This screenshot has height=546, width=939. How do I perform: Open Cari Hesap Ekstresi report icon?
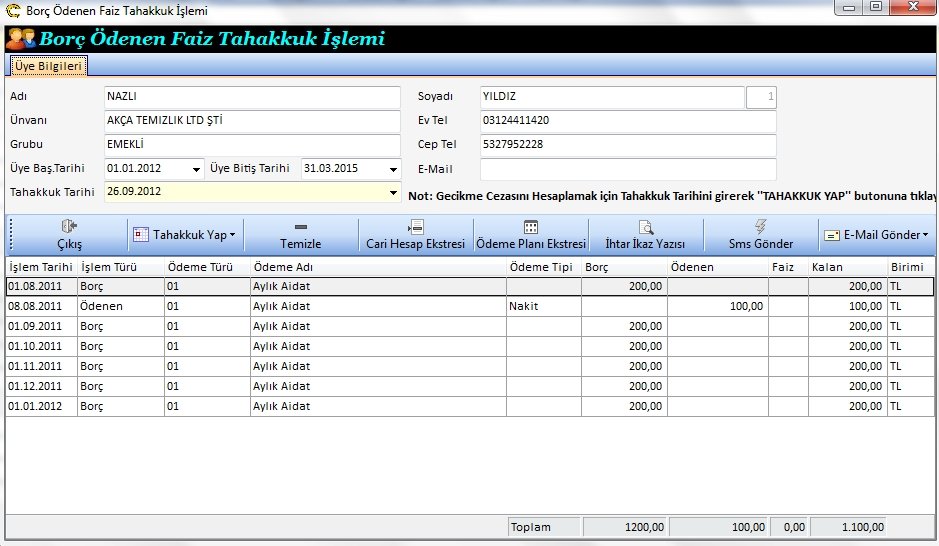pos(416,227)
